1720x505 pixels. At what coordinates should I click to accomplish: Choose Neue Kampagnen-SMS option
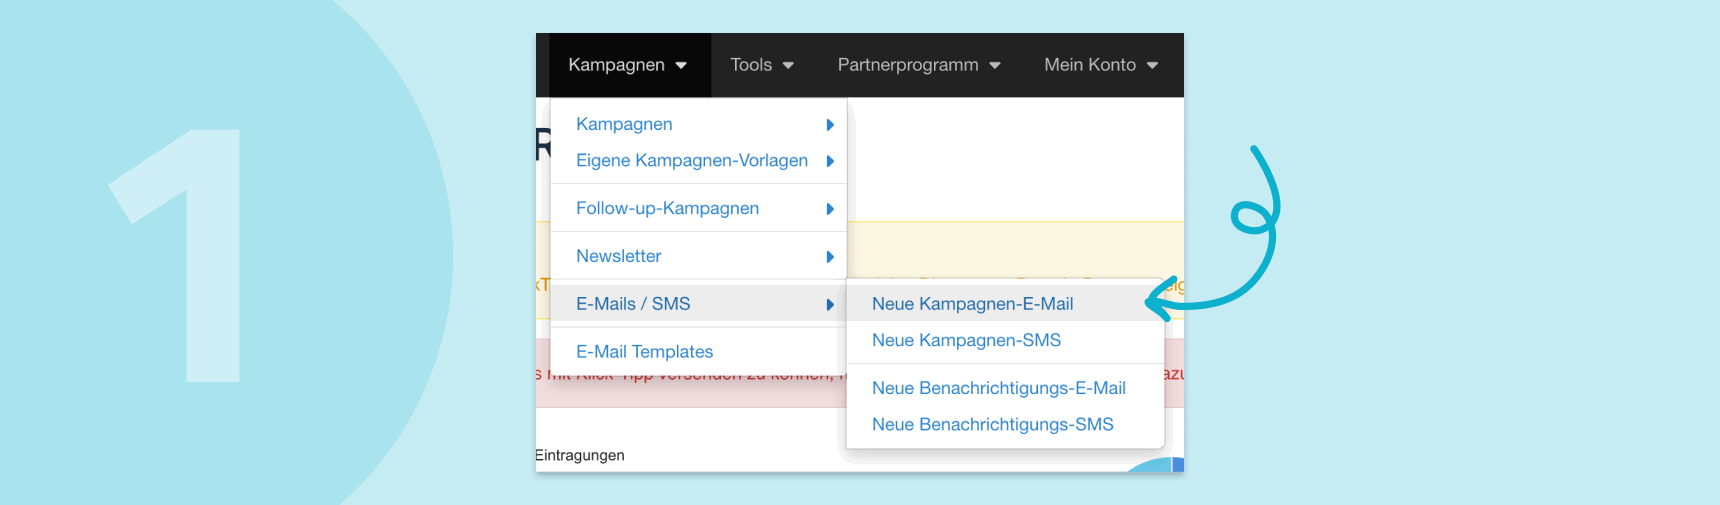(966, 340)
